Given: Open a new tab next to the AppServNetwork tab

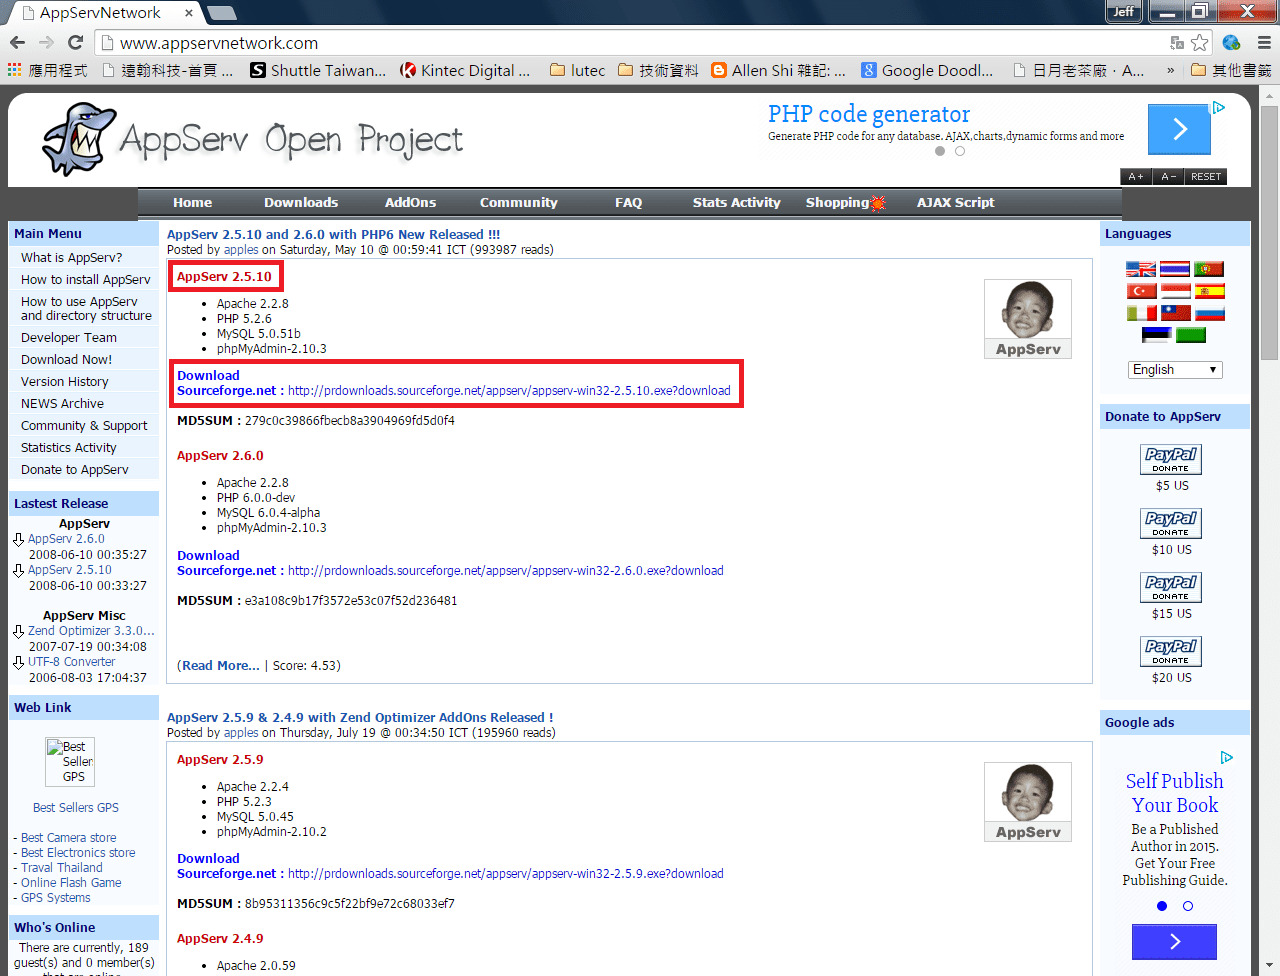Looking at the screenshot, I should tap(221, 13).
